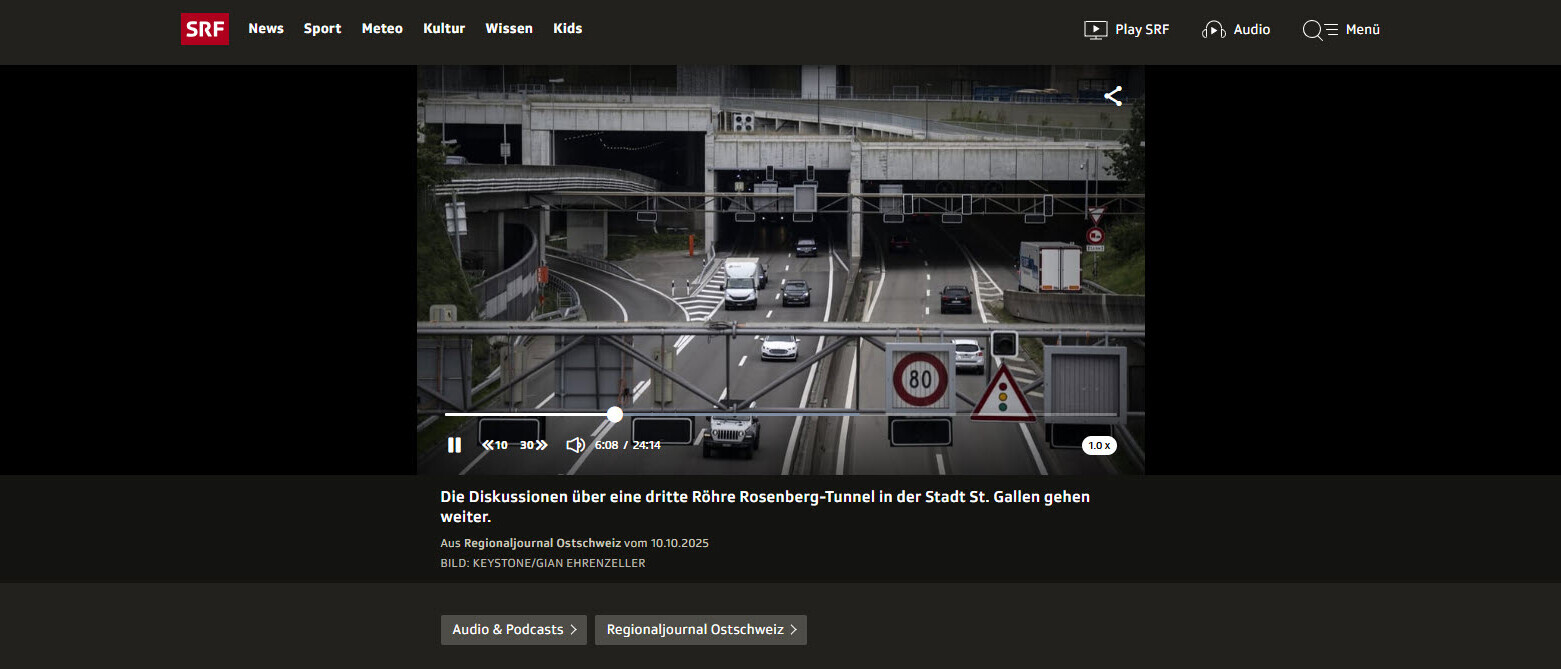Open the Meteo page
1561x669 pixels.
coord(382,29)
